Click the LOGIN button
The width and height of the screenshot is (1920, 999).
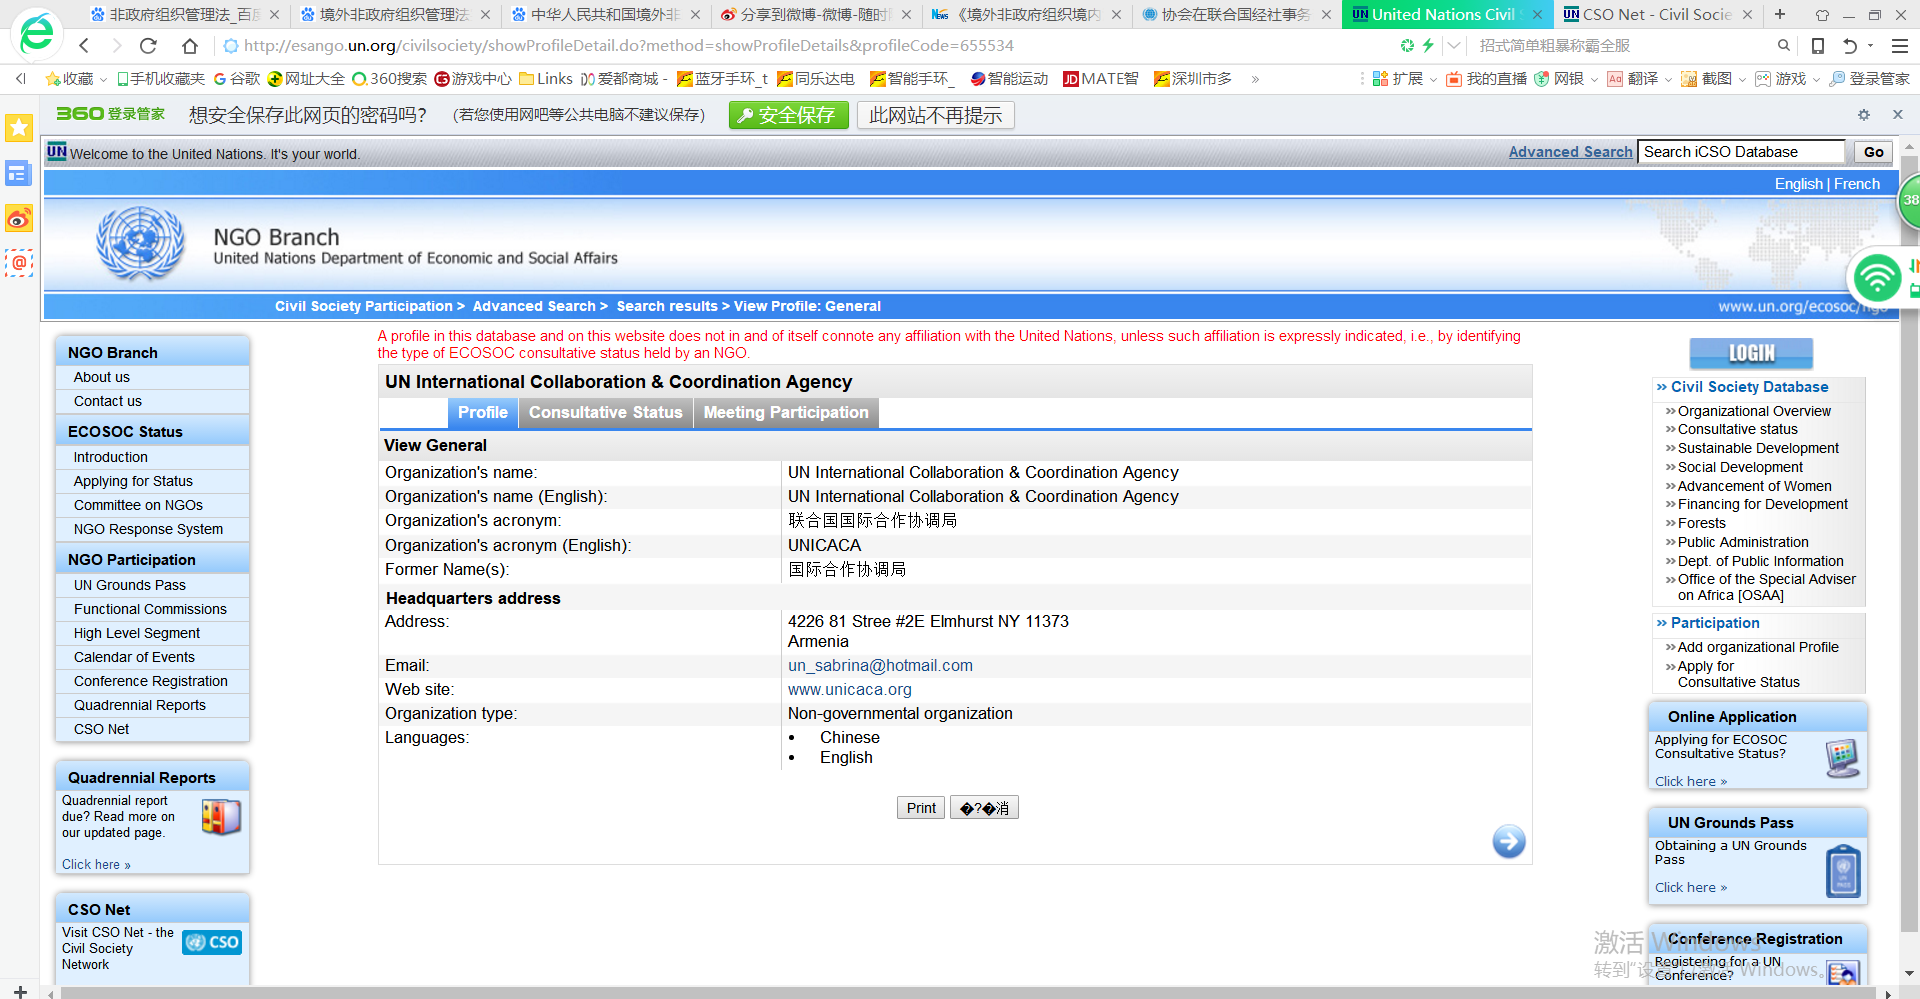tap(1751, 353)
